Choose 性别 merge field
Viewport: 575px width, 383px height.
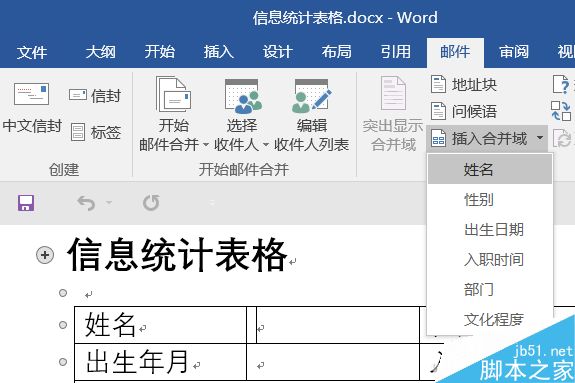click(x=490, y=200)
